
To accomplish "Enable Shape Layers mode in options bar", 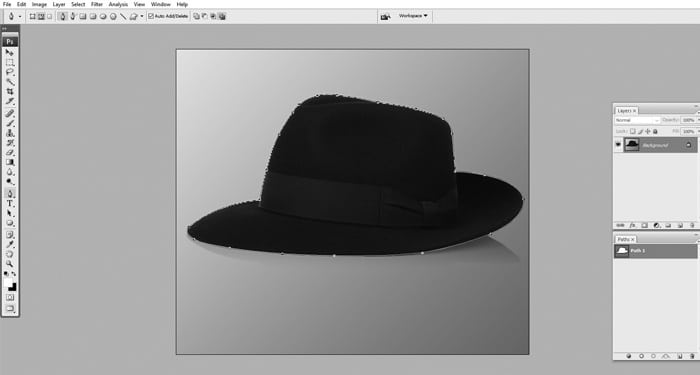I will point(33,16).
